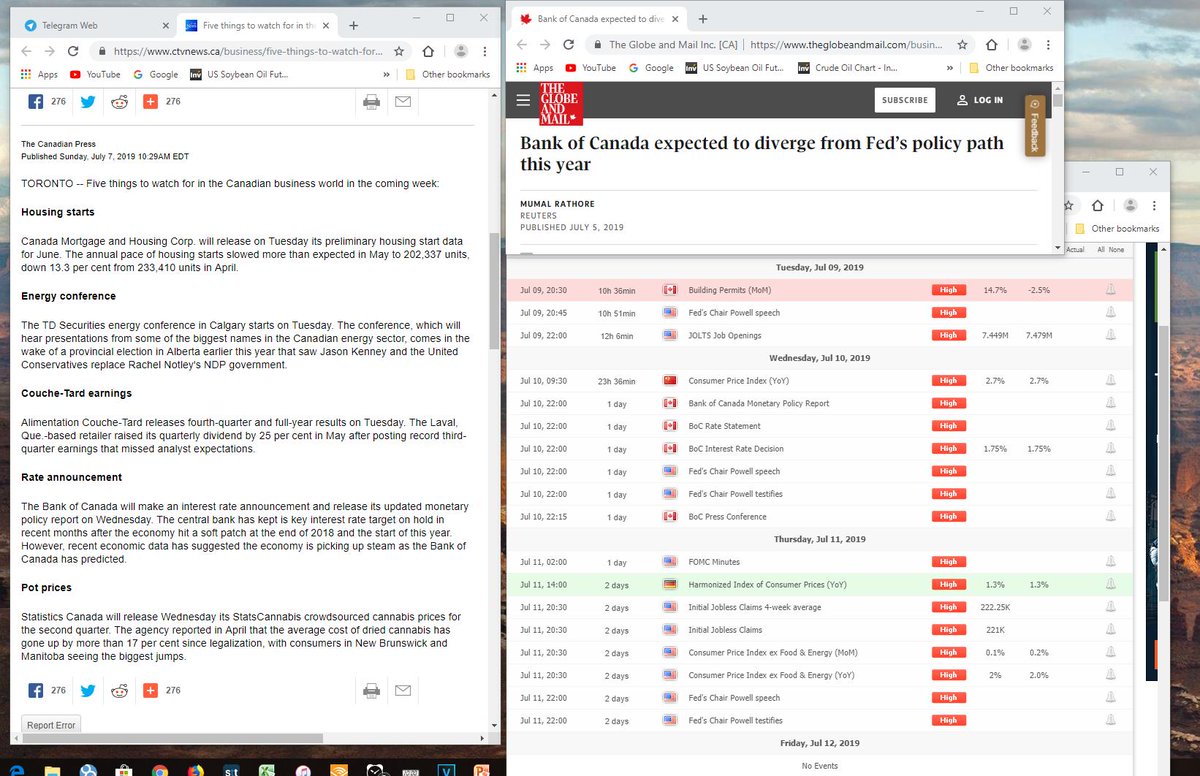This screenshot has width=1200, height=776.
Task: Open Other bookmarks folder in CTV window
Action: pos(448,75)
